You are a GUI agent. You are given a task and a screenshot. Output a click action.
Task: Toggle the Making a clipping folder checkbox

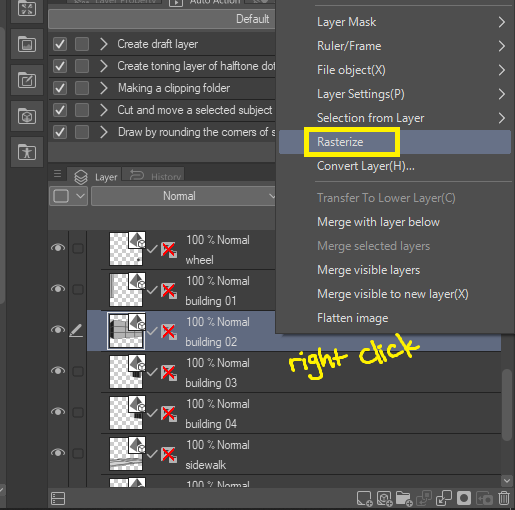tap(60, 88)
